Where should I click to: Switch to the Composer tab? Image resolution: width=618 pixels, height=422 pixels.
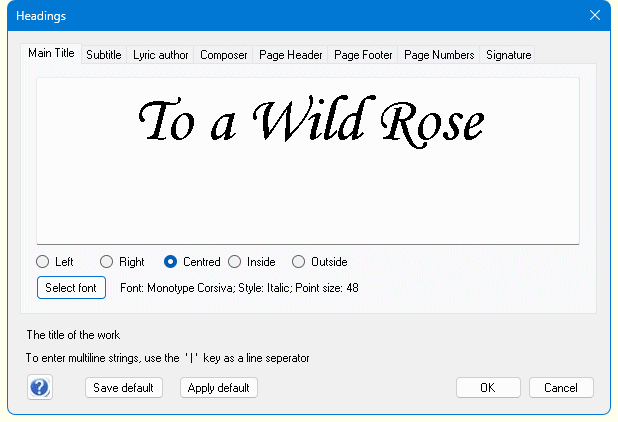tap(223, 55)
